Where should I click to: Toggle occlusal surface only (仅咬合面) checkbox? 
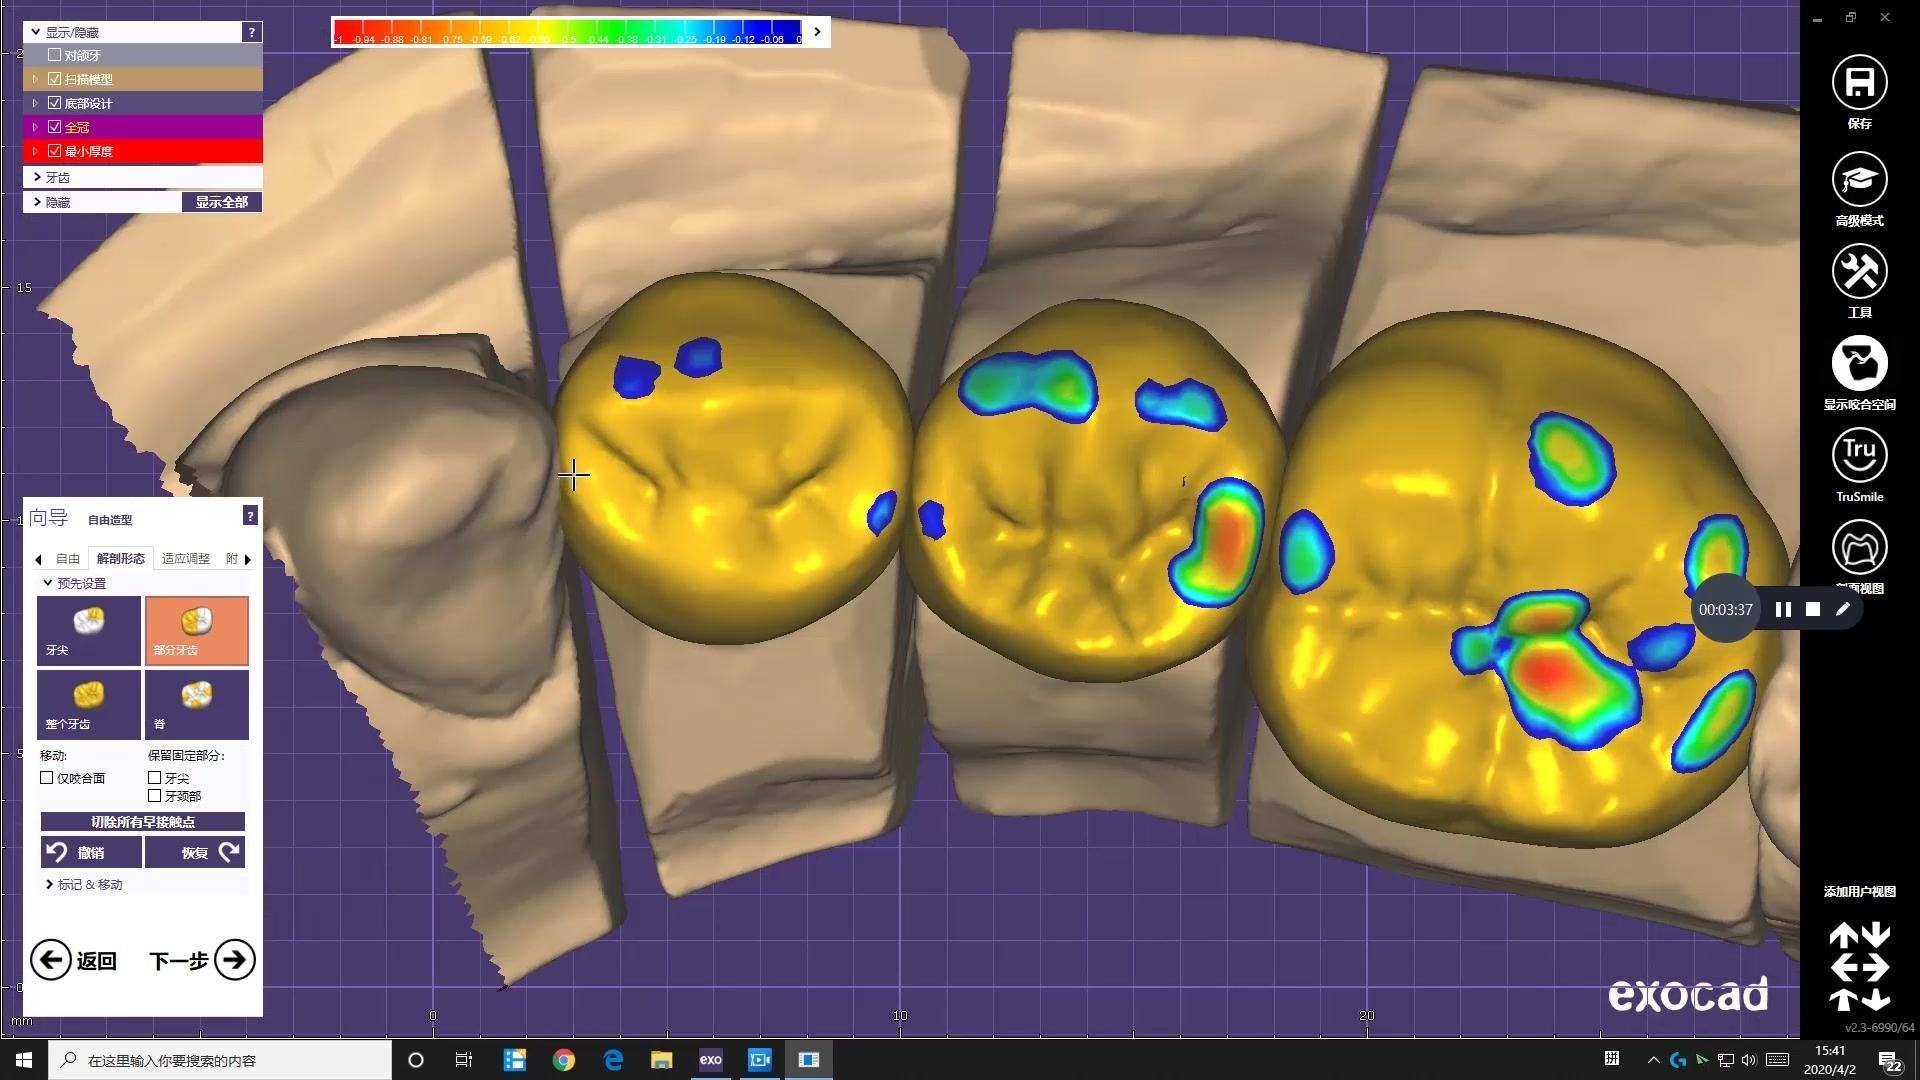[47, 778]
